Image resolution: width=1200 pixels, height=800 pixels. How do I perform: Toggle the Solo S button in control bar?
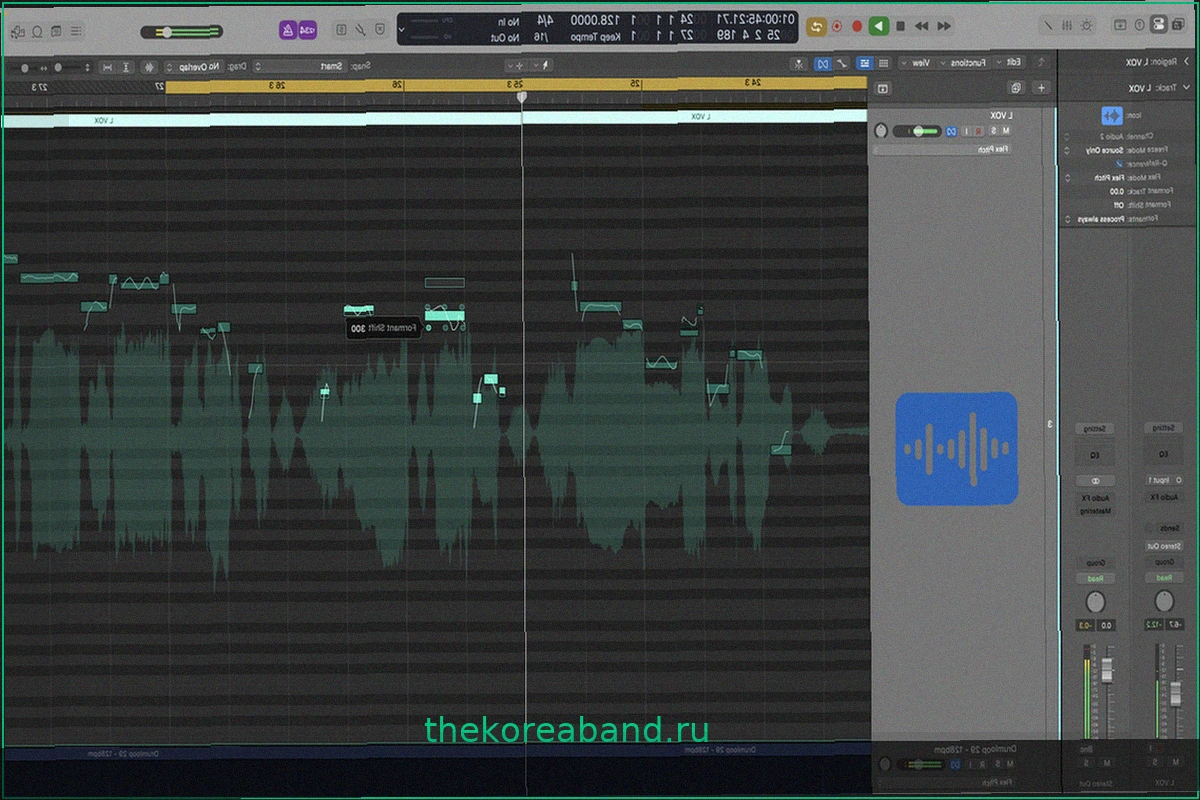(x=341, y=30)
